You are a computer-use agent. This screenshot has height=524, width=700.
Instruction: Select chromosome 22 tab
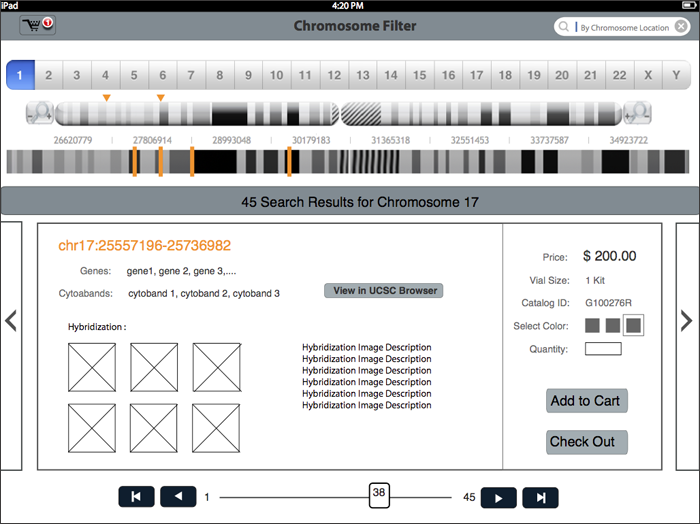click(619, 75)
